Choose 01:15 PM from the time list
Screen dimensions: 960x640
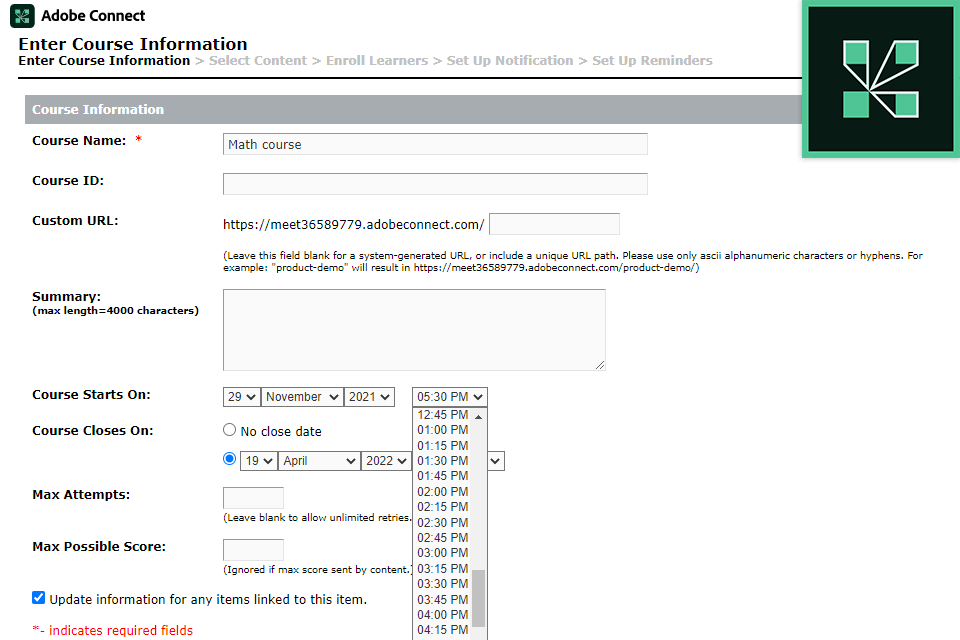[x=443, y=445]
